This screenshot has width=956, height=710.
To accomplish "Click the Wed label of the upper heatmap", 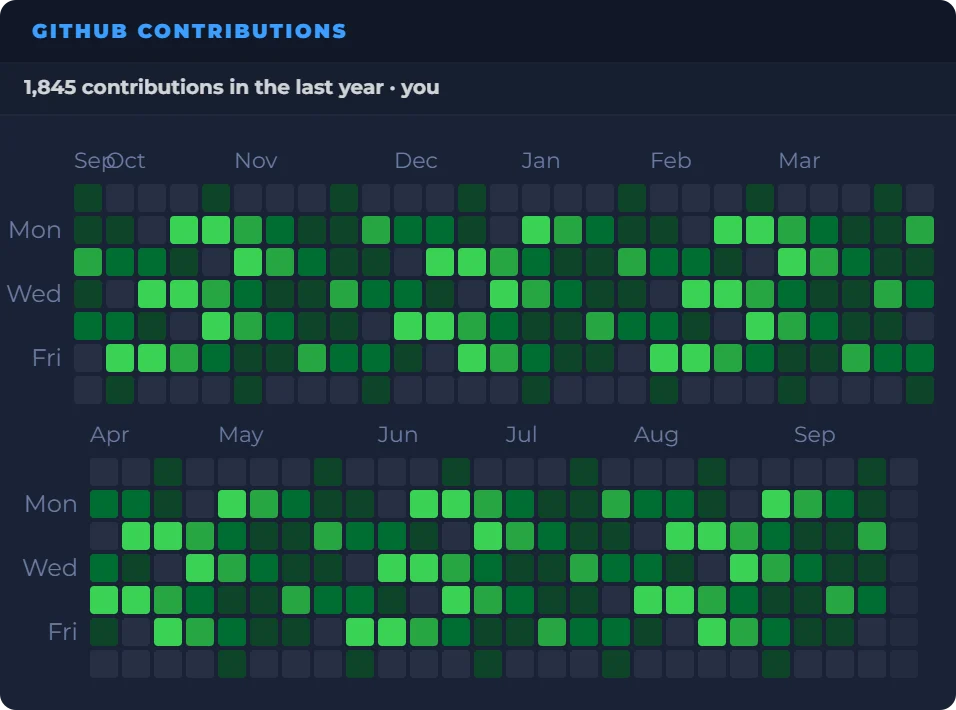I will (34, 294).
